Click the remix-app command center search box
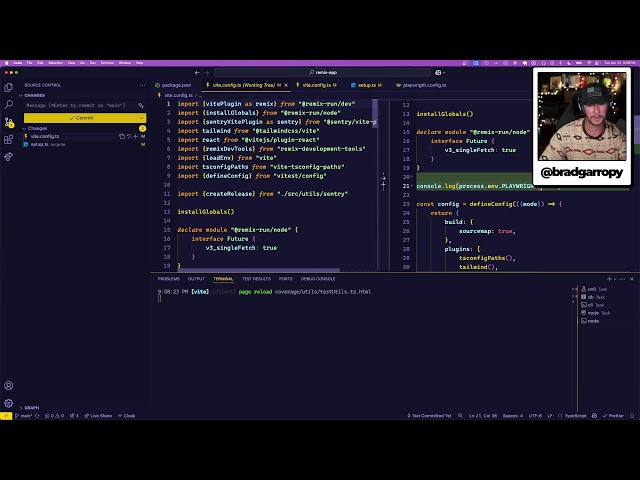This screenshot has height=480, width=640. coord(322,73)
